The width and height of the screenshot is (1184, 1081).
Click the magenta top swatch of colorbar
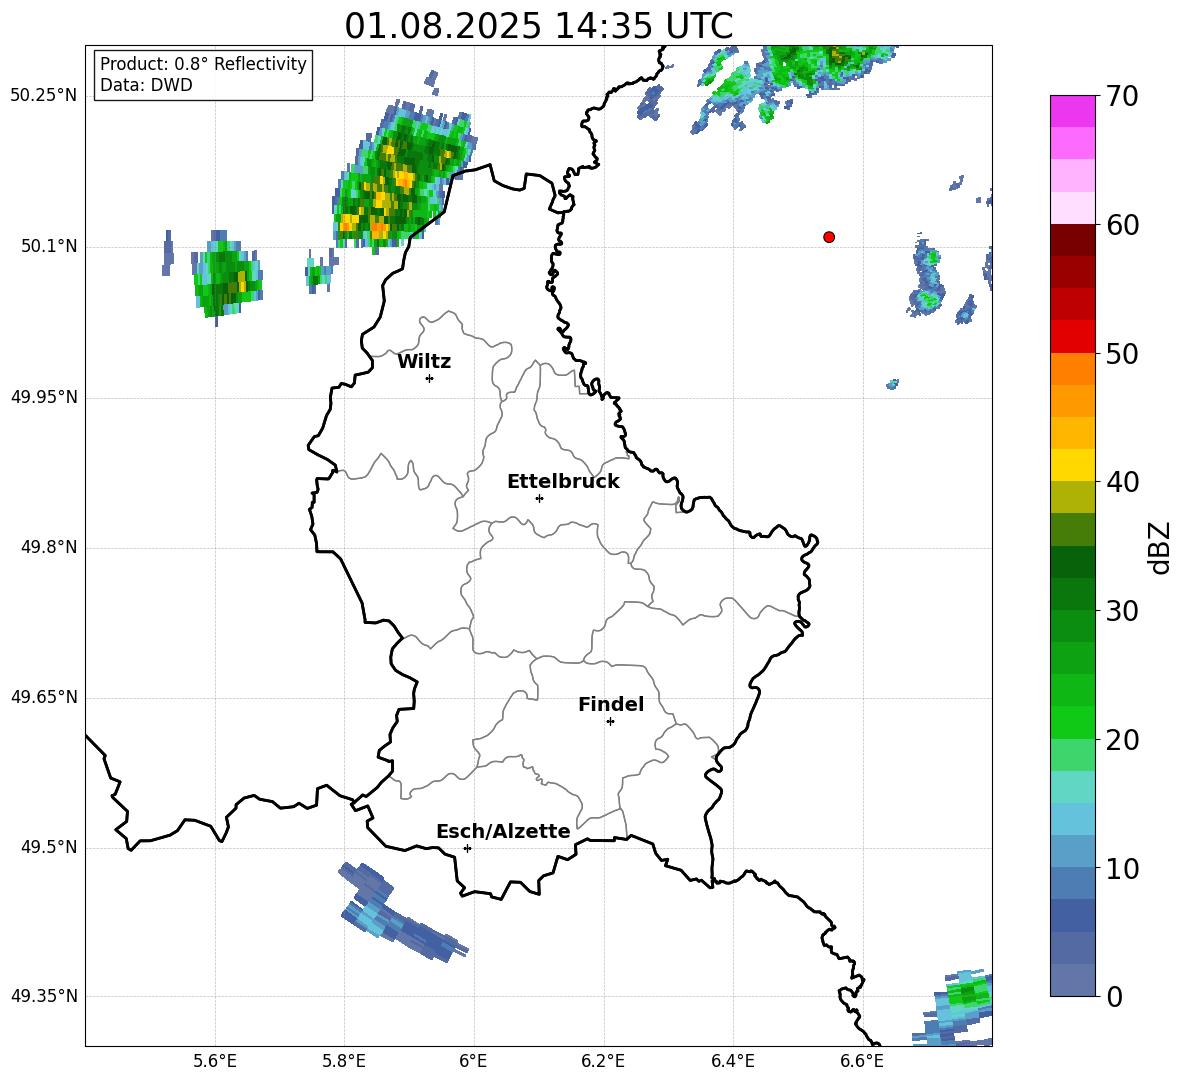click(x=1072, y=112)
